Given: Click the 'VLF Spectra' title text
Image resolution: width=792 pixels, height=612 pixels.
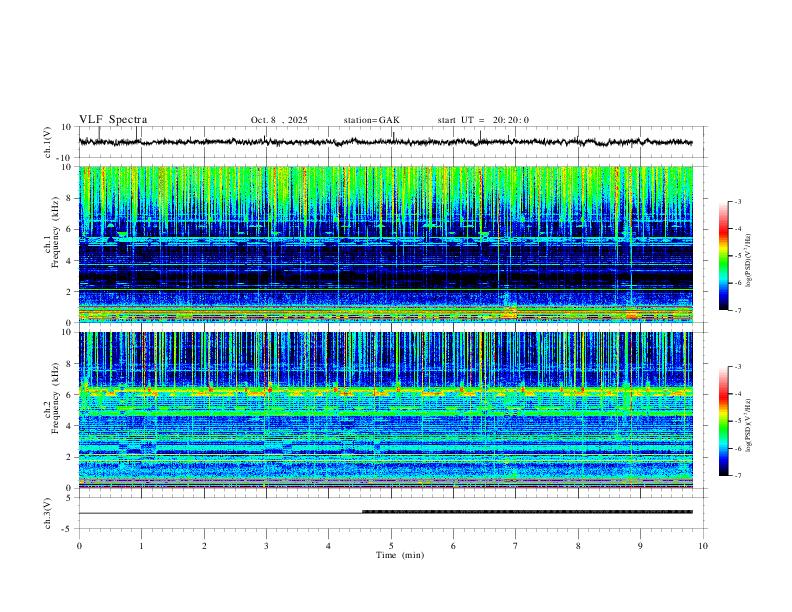Looking at the screenshot, I should click(113, 120).
